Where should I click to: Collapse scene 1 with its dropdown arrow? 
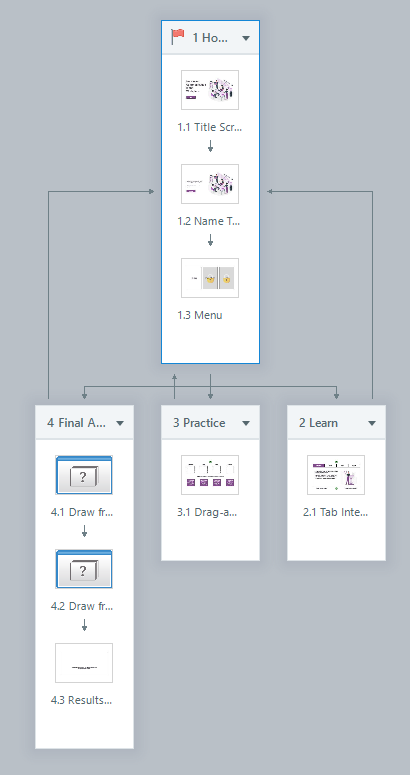(246, 38)
